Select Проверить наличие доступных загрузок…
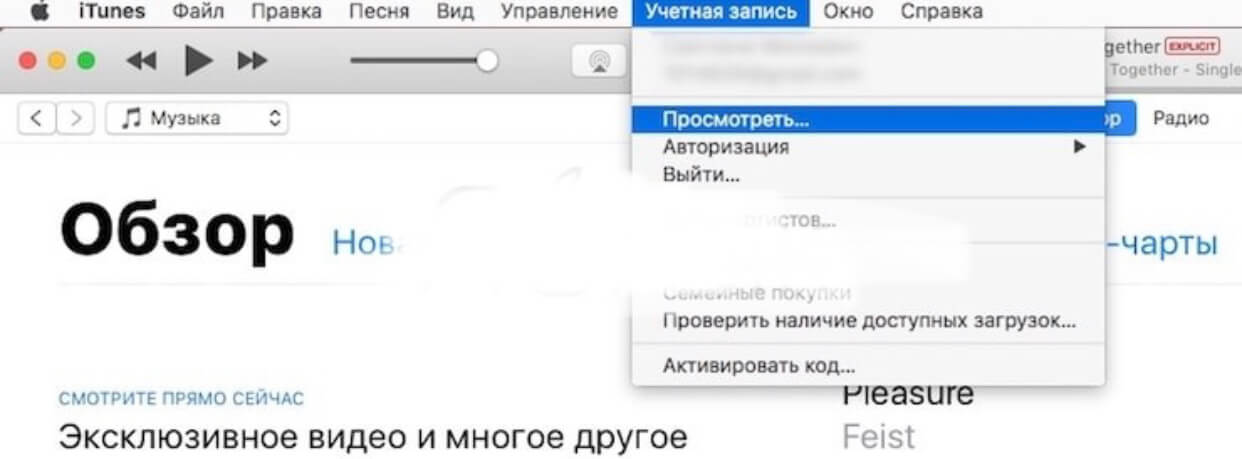The width and height of the screenshot is (1242, 459). 868,321
